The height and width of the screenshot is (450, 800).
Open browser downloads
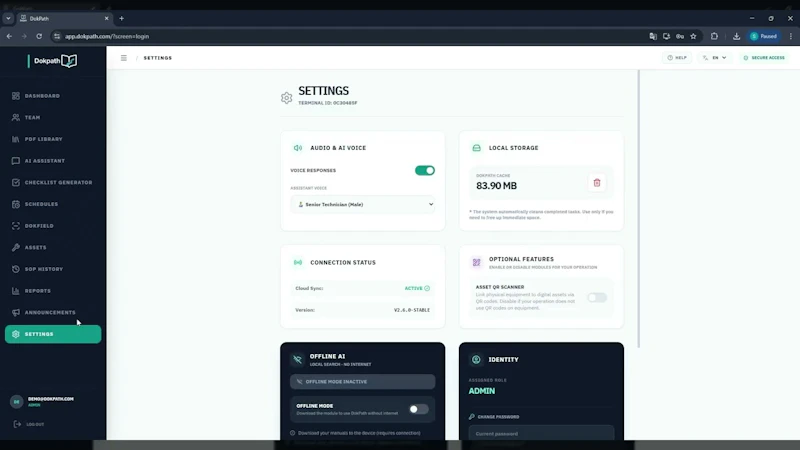pos(736,36)
